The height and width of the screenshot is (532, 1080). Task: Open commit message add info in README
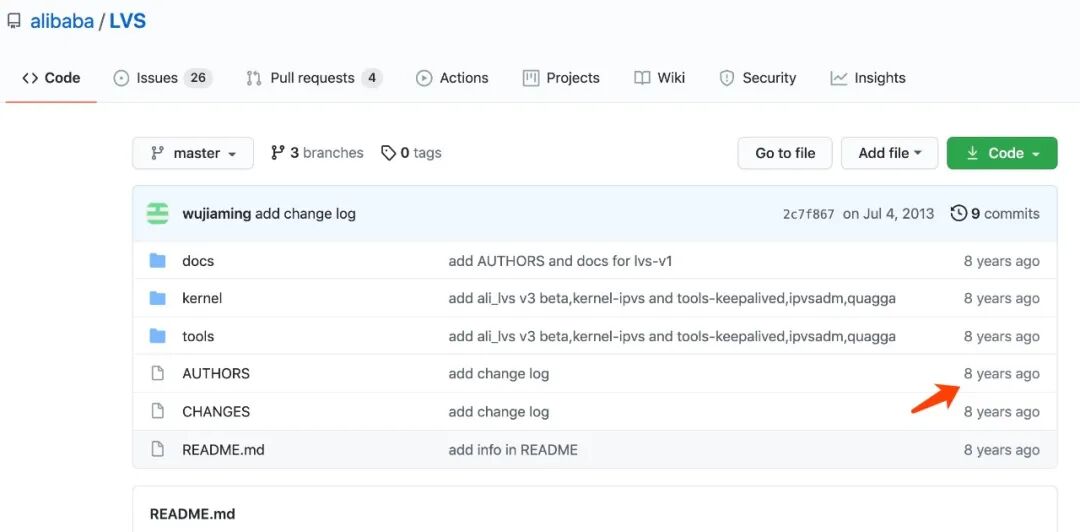click(x=513, y=450)
